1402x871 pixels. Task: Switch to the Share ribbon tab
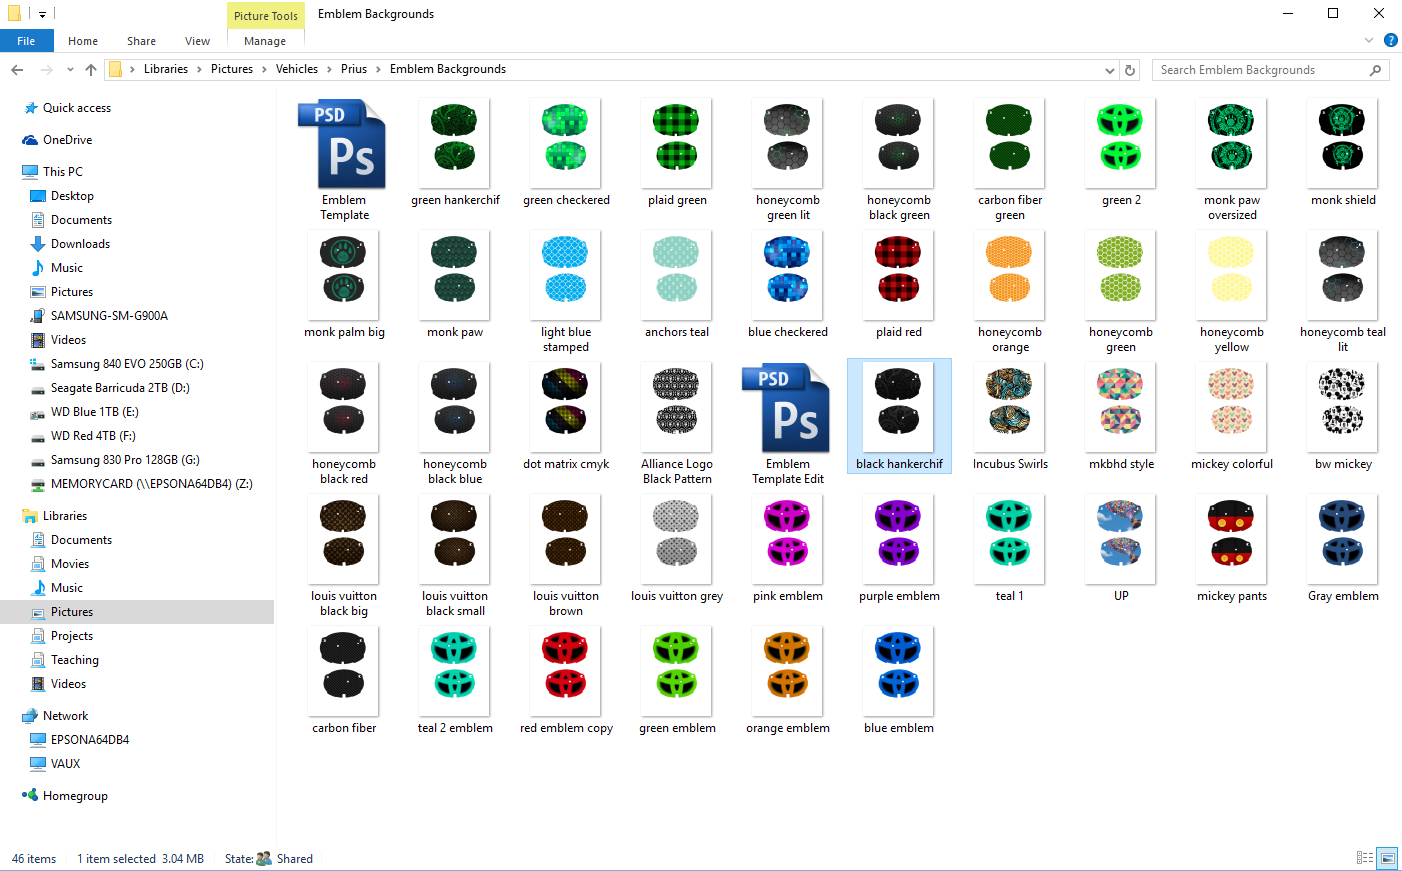tap(141, 41)
